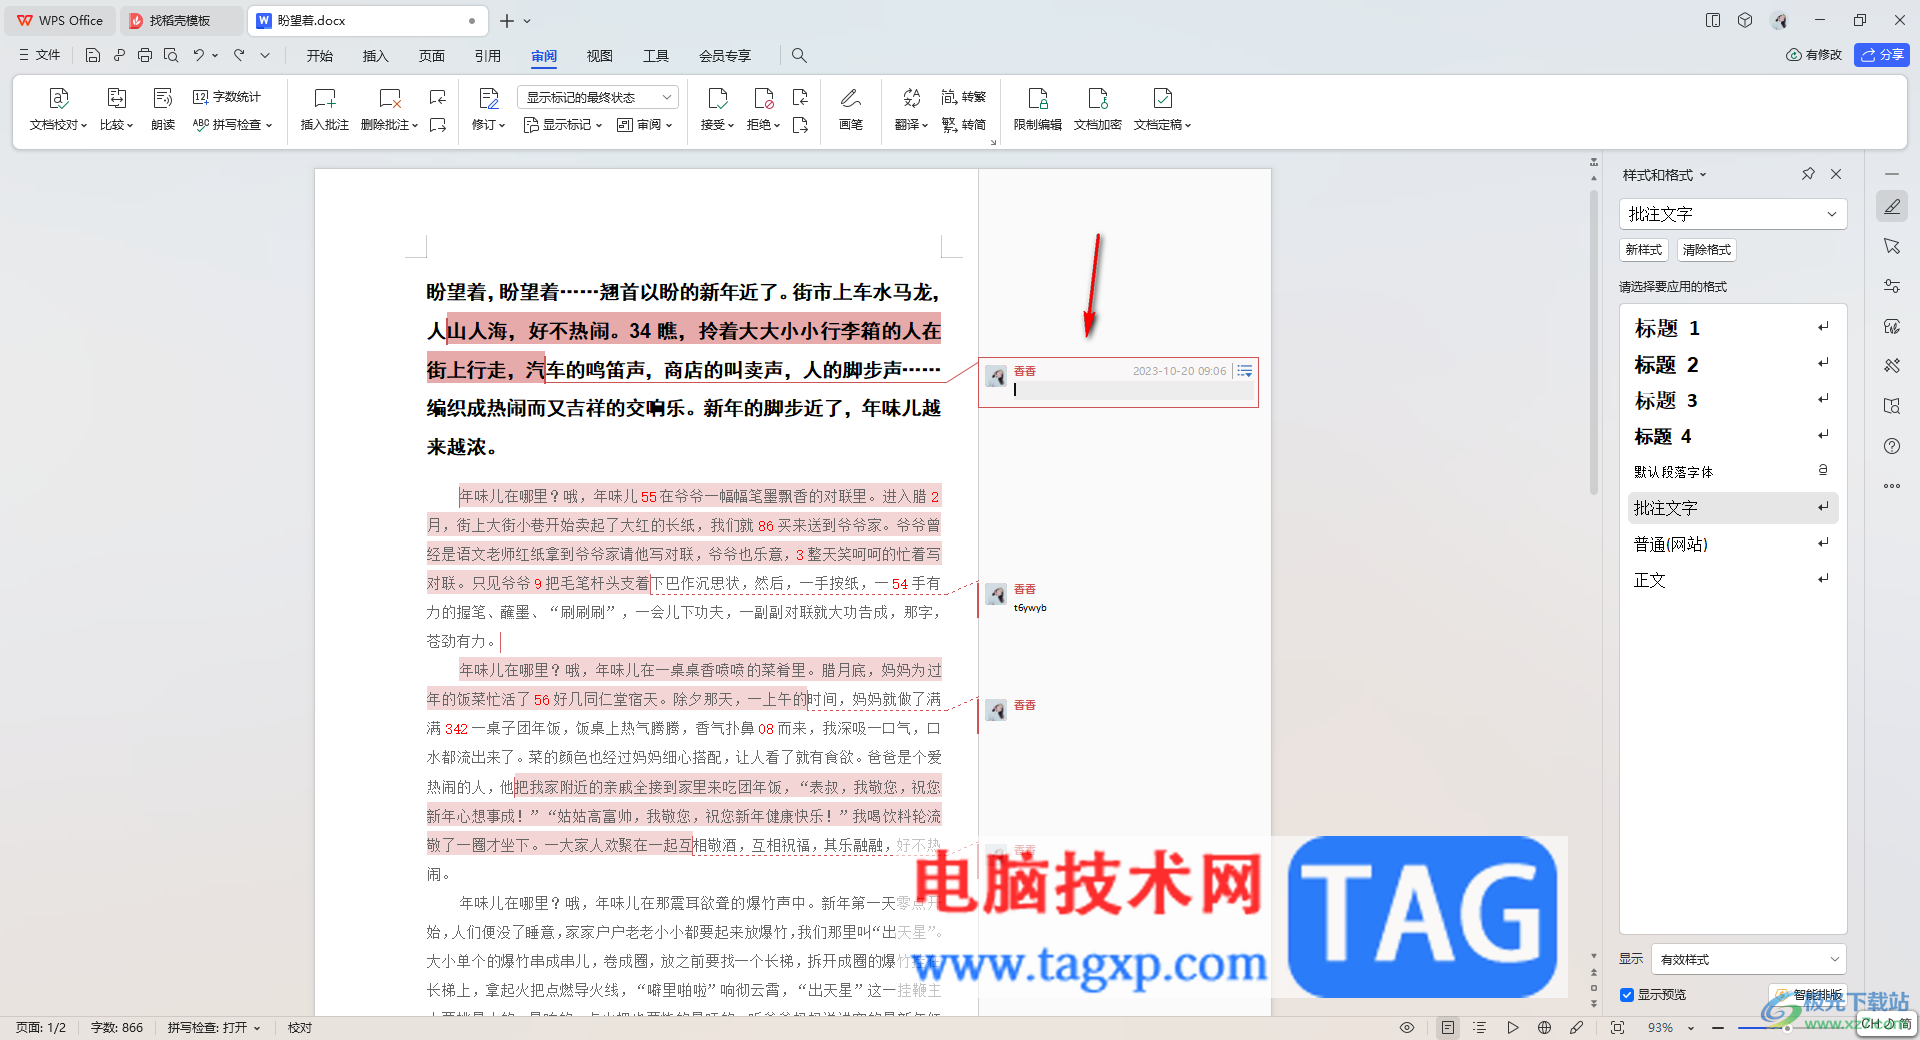This screenshot has width=1920, height=1040.
Task: Click the help icon in right sidebar
Action: (x=1892, y=446)
